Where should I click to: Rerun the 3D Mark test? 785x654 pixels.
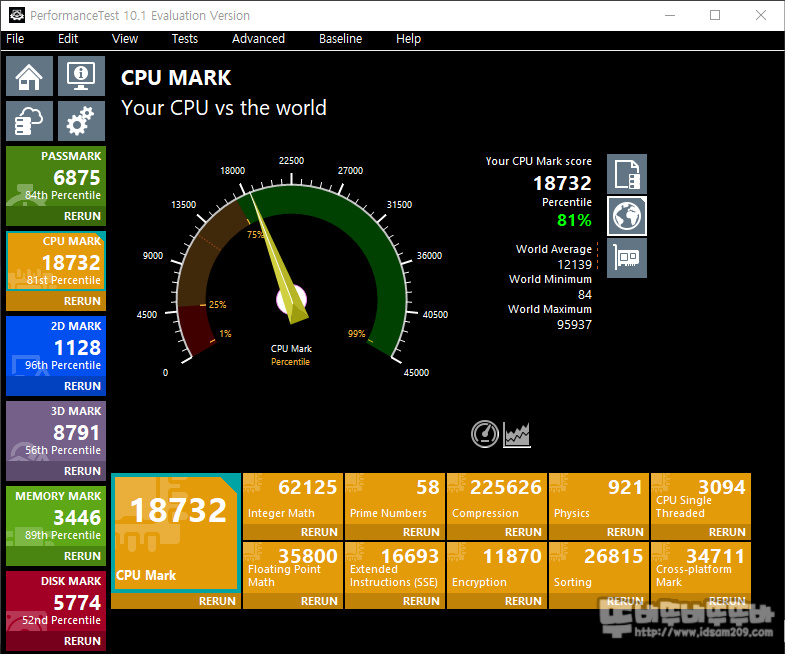click(82, 471)
